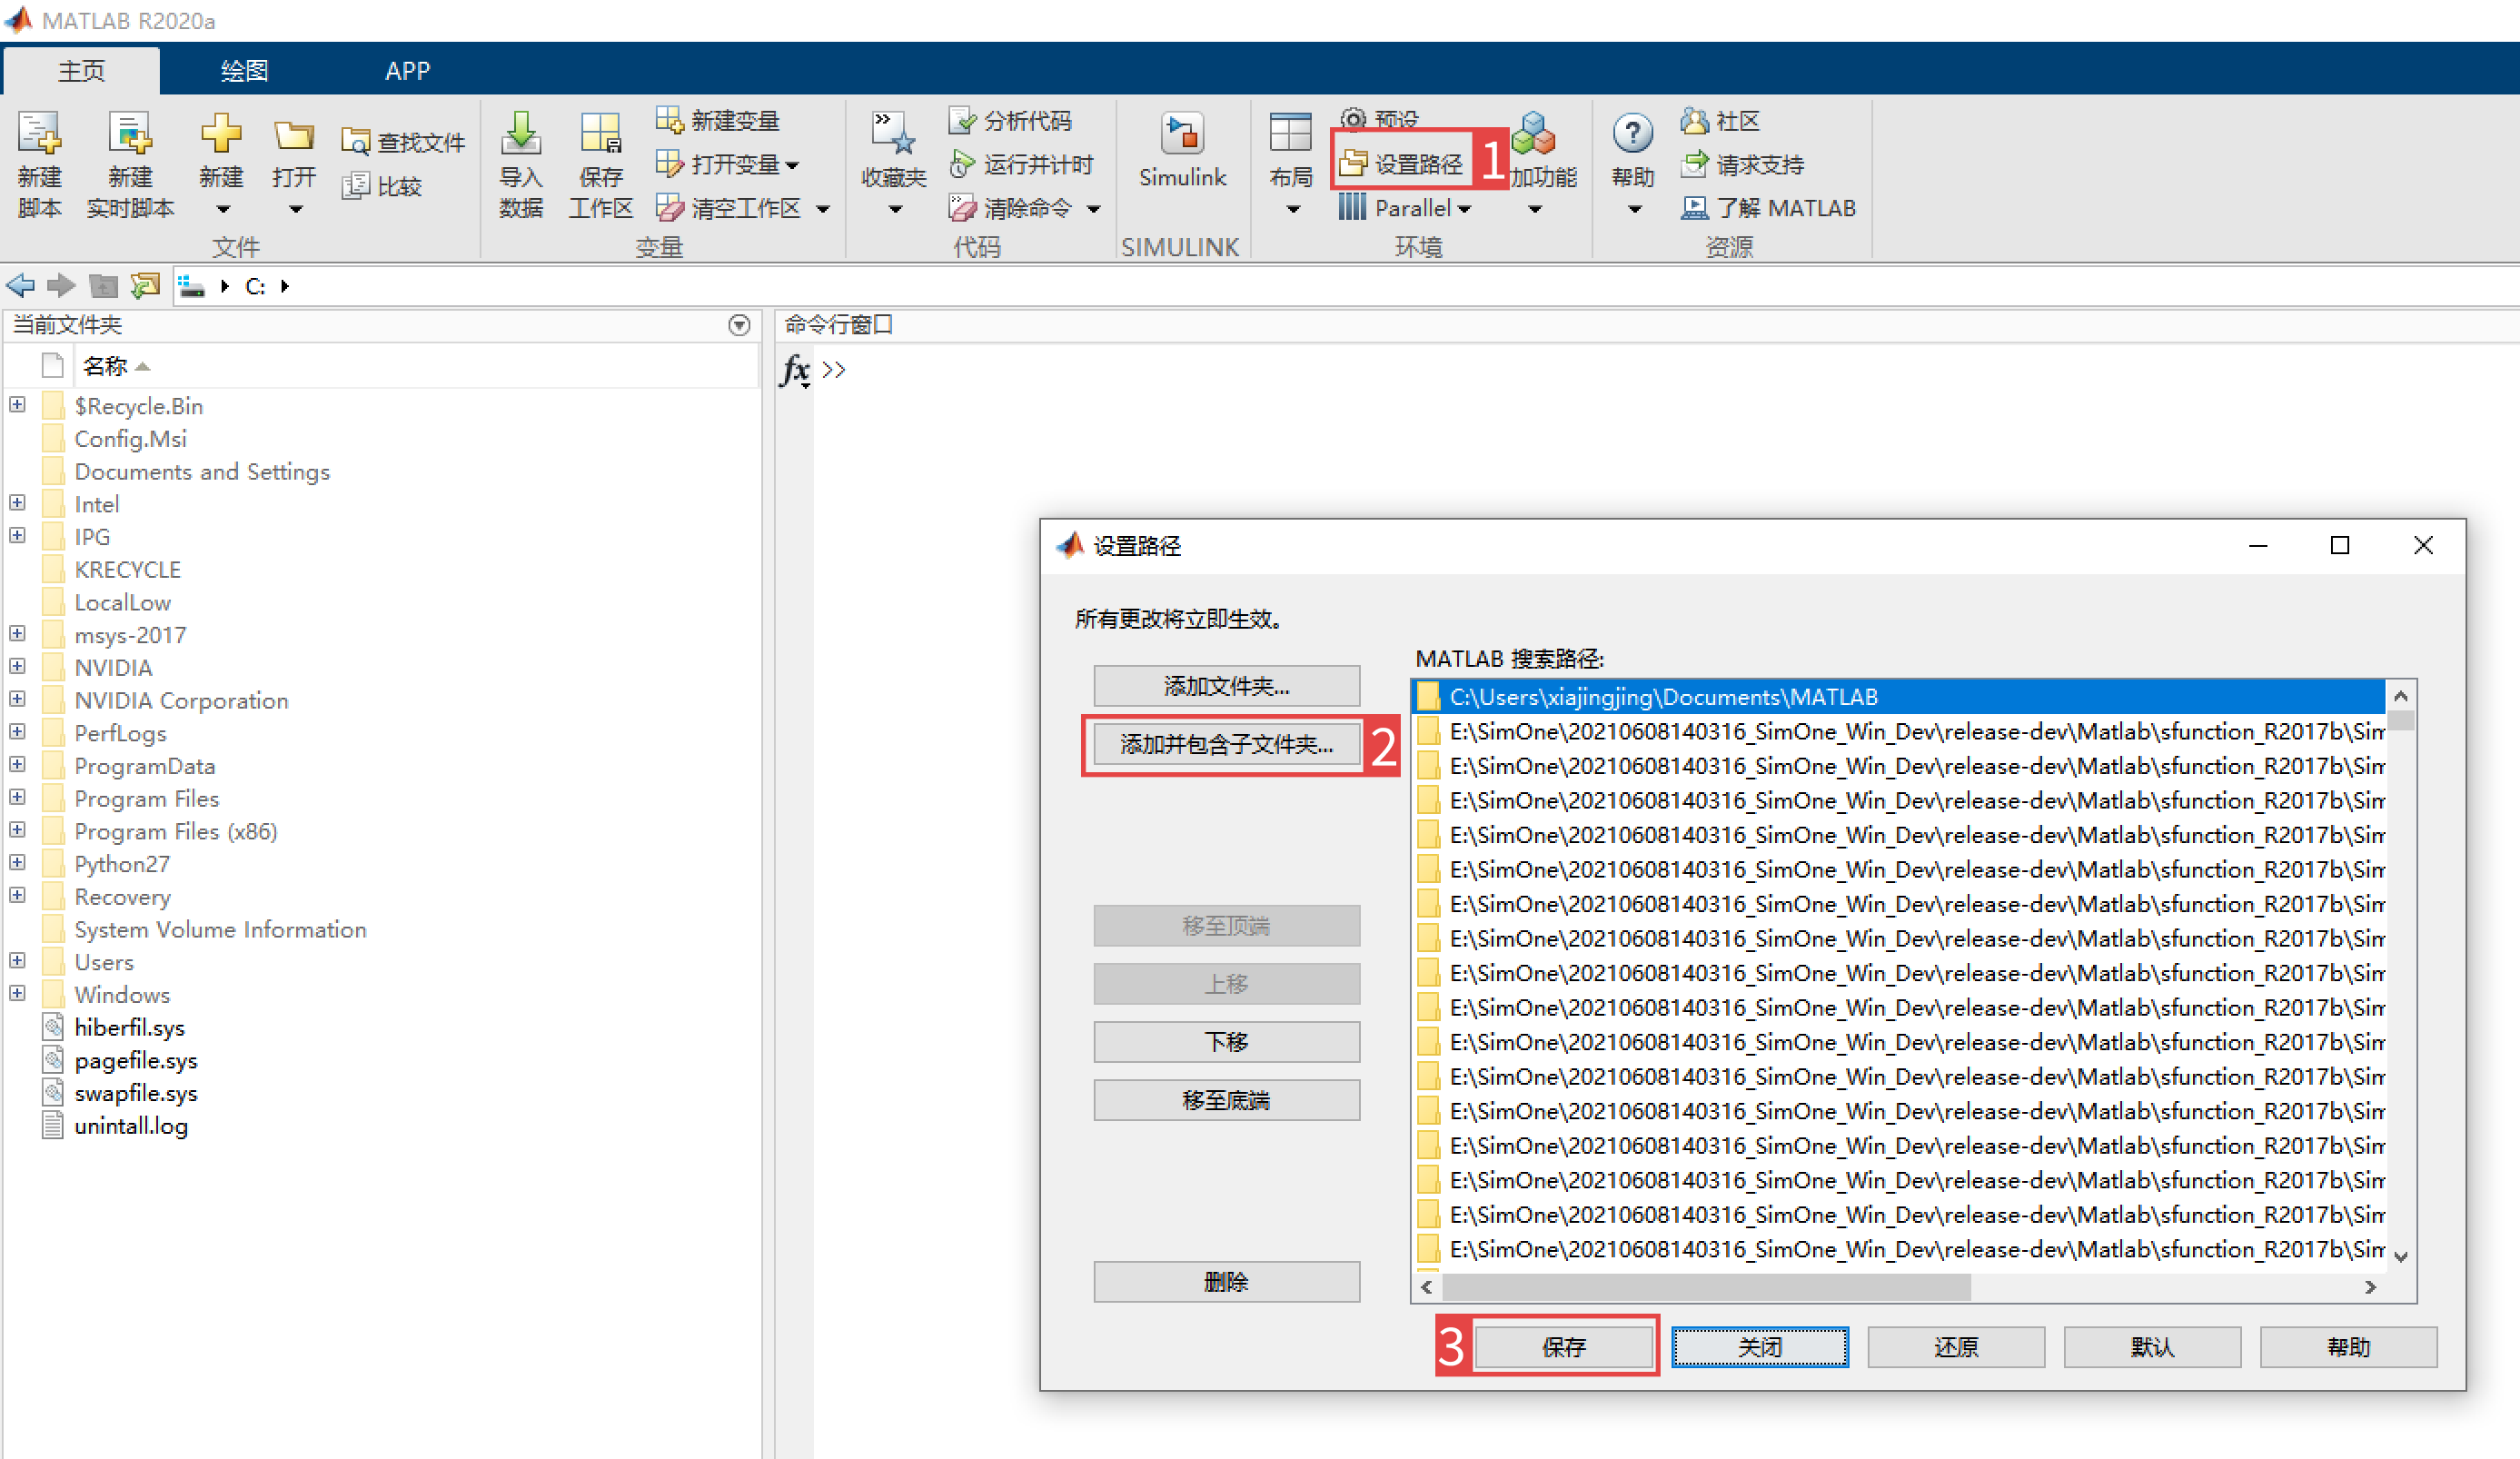2520x1459 pixels.
Task: Expand the $Recycle.Bin folder
Action: click(17, 404)
